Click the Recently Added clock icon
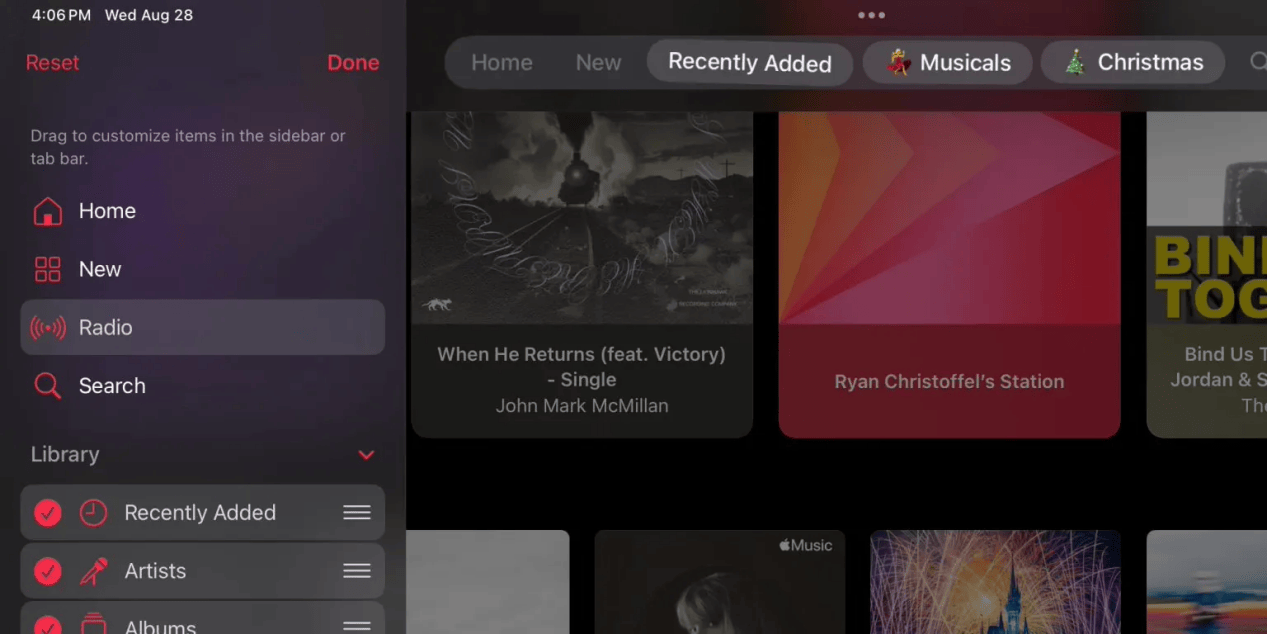Image resolution: width=1267 pixels, height=634 pixels. tap(93, 513)
